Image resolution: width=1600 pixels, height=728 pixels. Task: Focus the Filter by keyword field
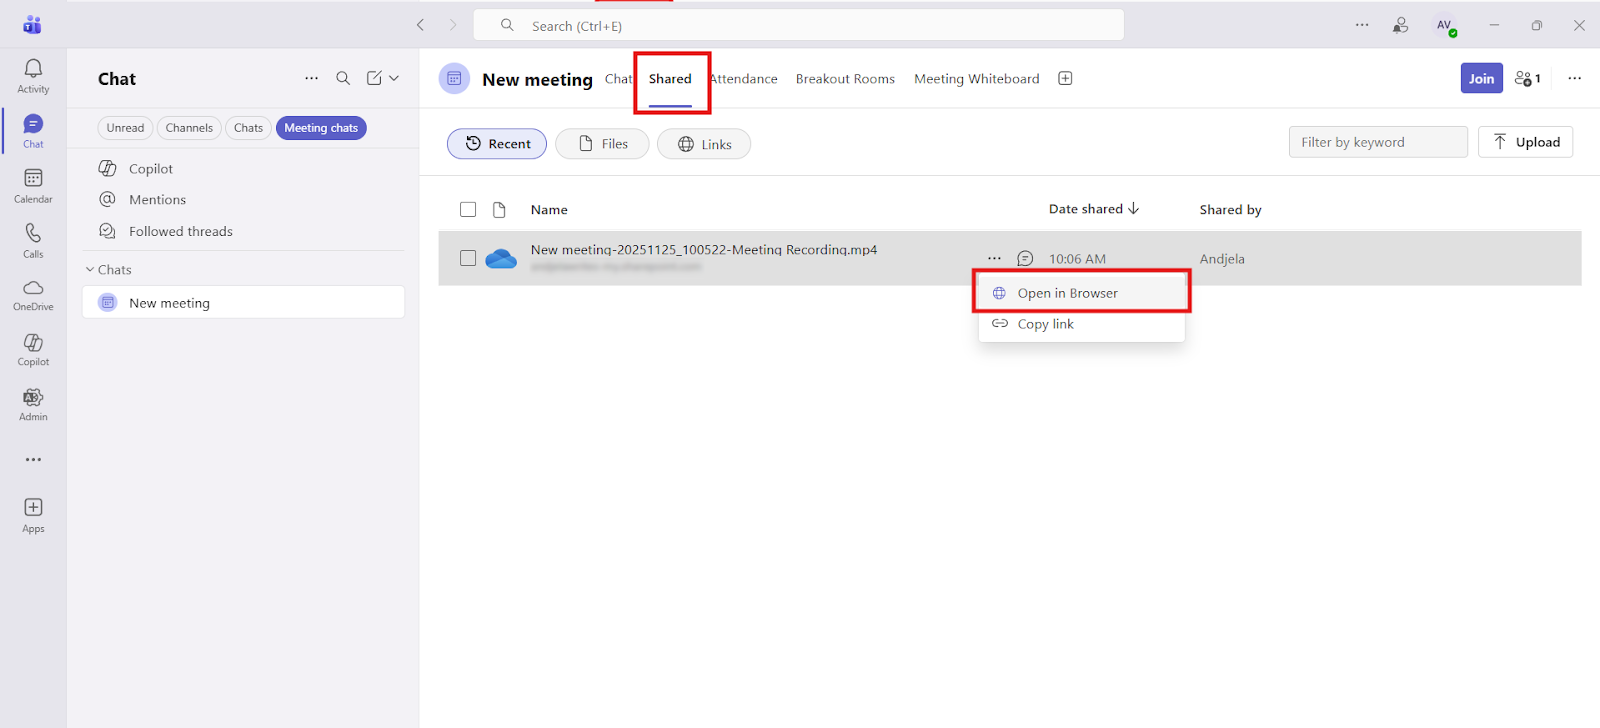point(1377,142)
